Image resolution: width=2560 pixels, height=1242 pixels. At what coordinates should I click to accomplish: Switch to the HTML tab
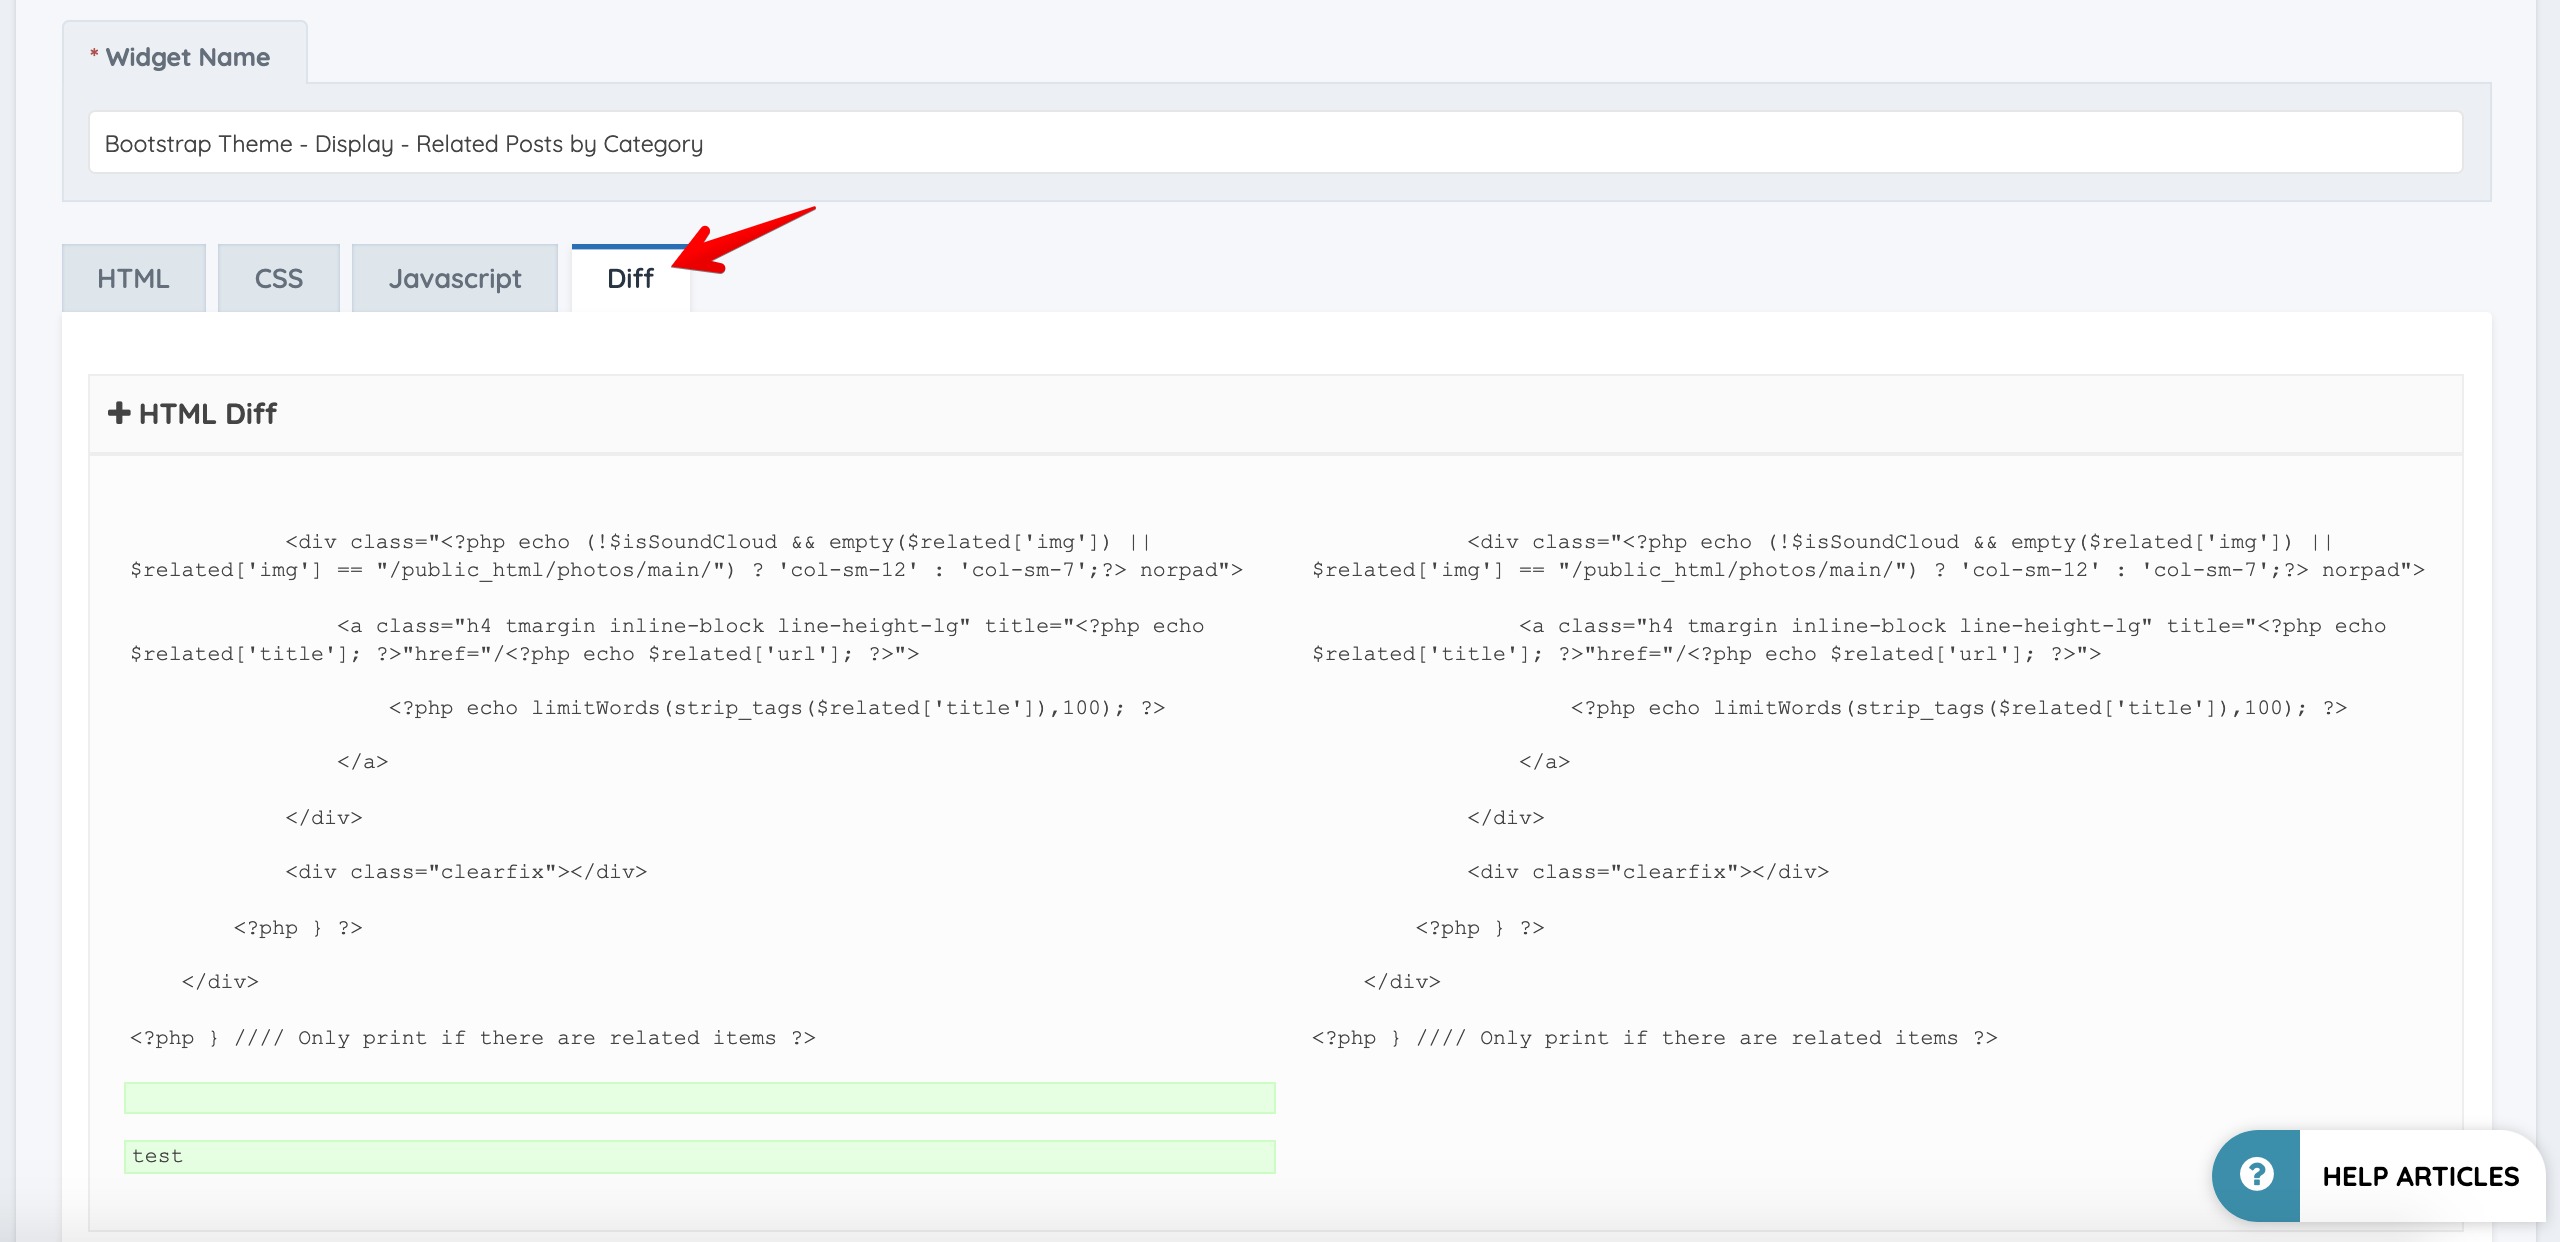[x=133, y=278]
